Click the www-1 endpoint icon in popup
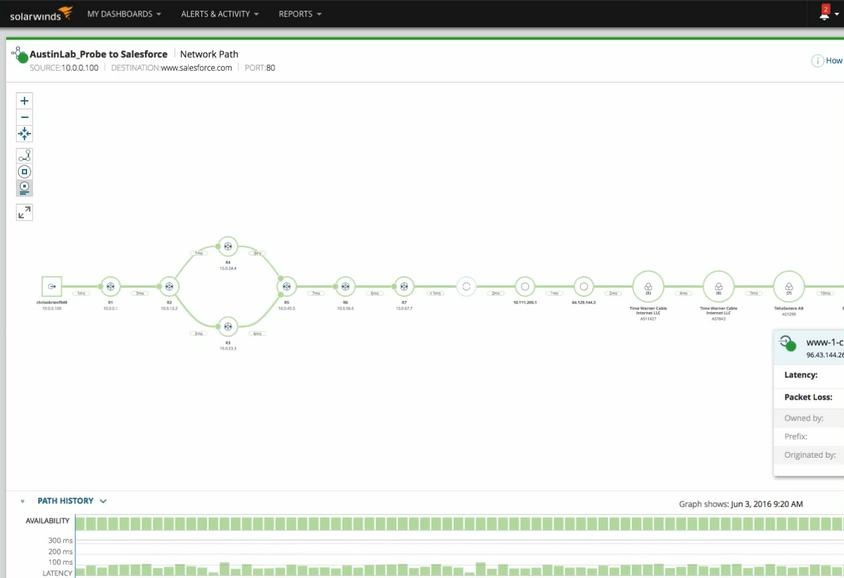Viewport: 844px width, 578px height. point(788,343)
